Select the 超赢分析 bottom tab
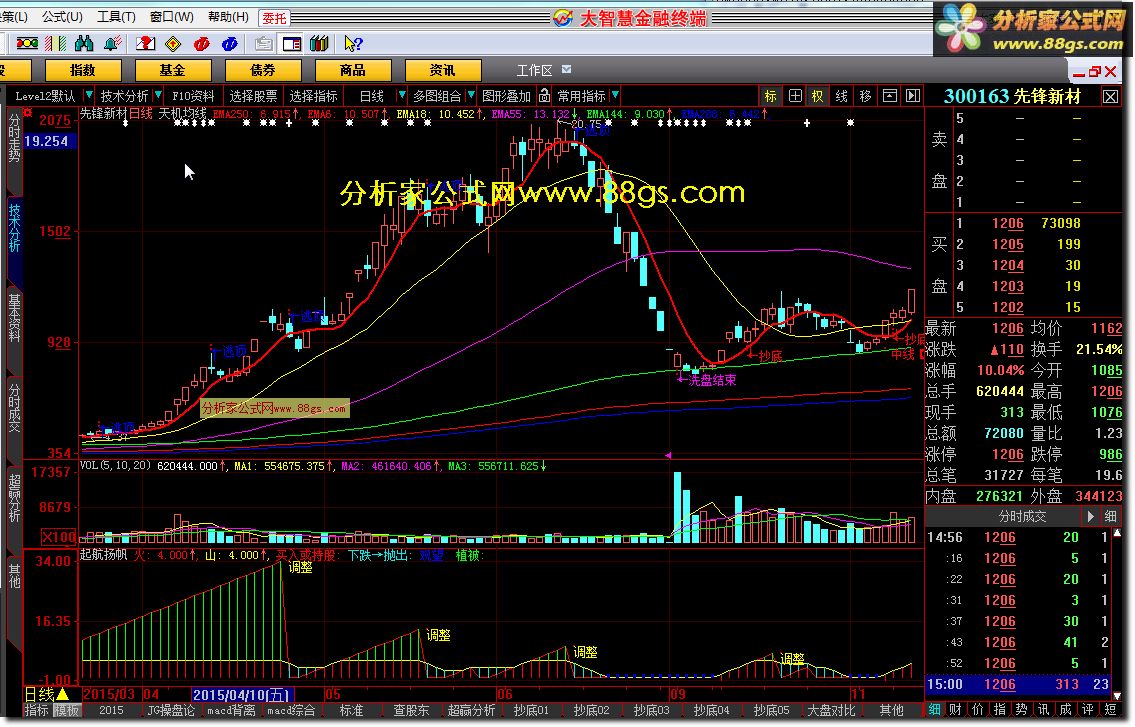Screen dimensions: 1135x727 pos(471,710)
